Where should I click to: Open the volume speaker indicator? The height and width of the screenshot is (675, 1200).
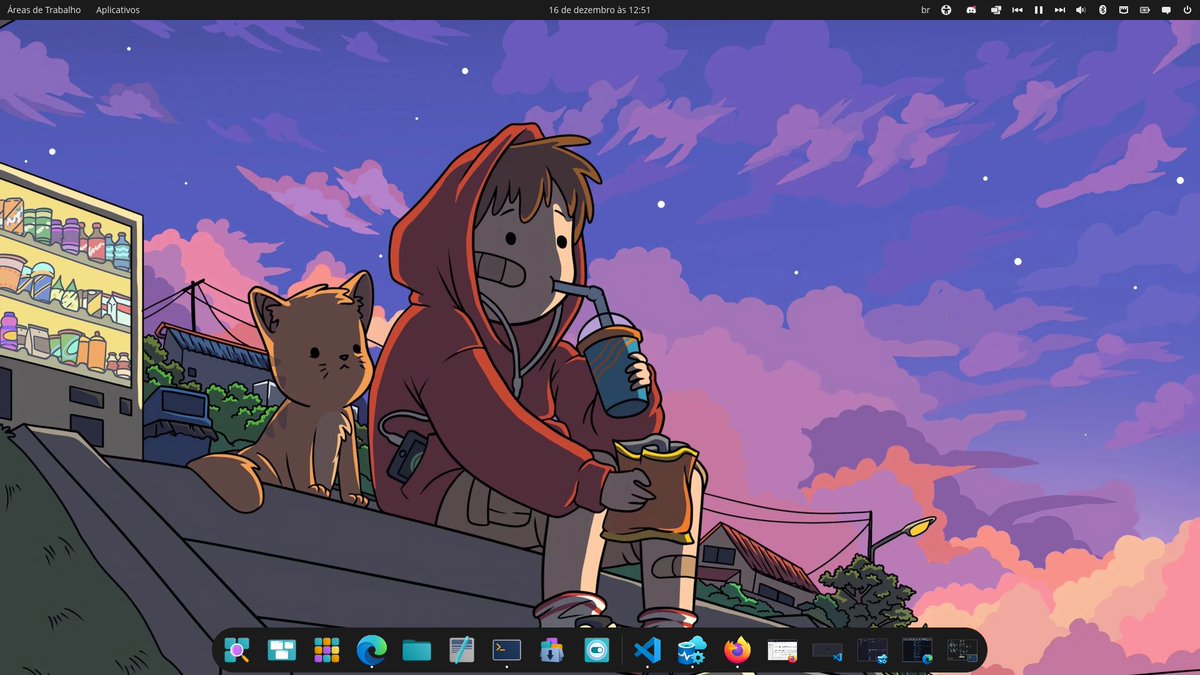pos(1081,10)
